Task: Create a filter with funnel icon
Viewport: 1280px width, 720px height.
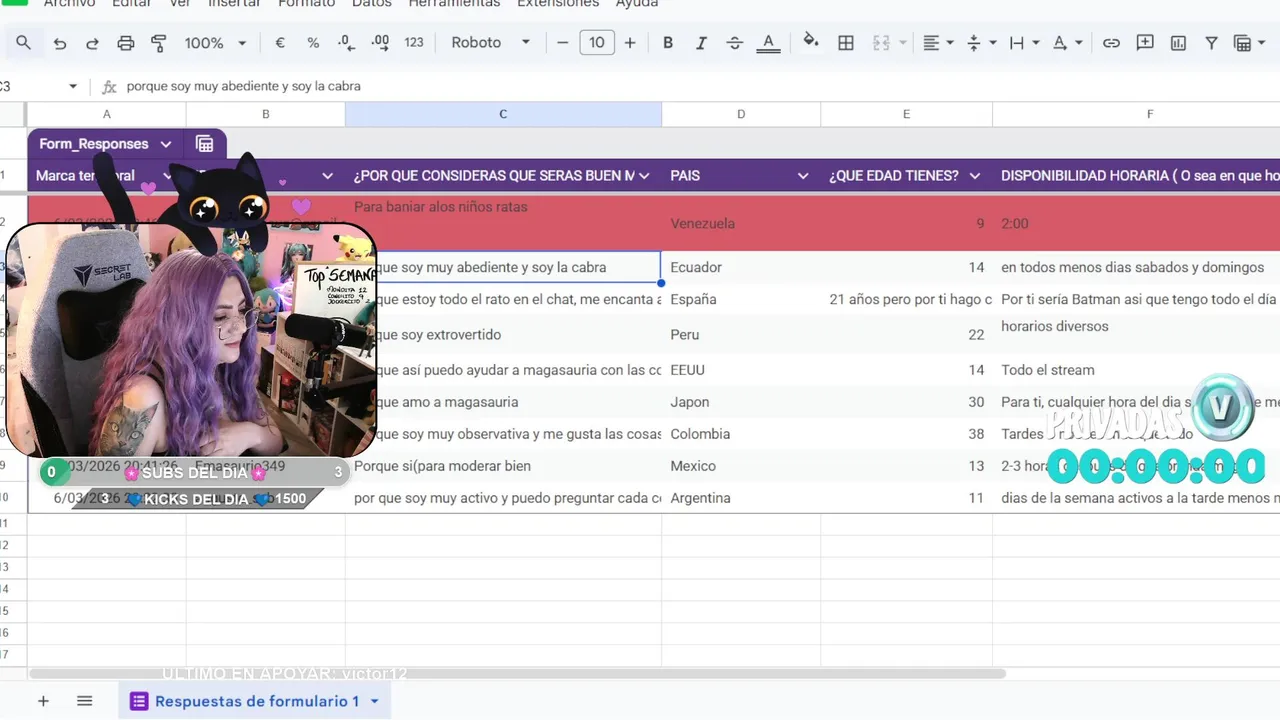Action: (x=1211, y=43)
